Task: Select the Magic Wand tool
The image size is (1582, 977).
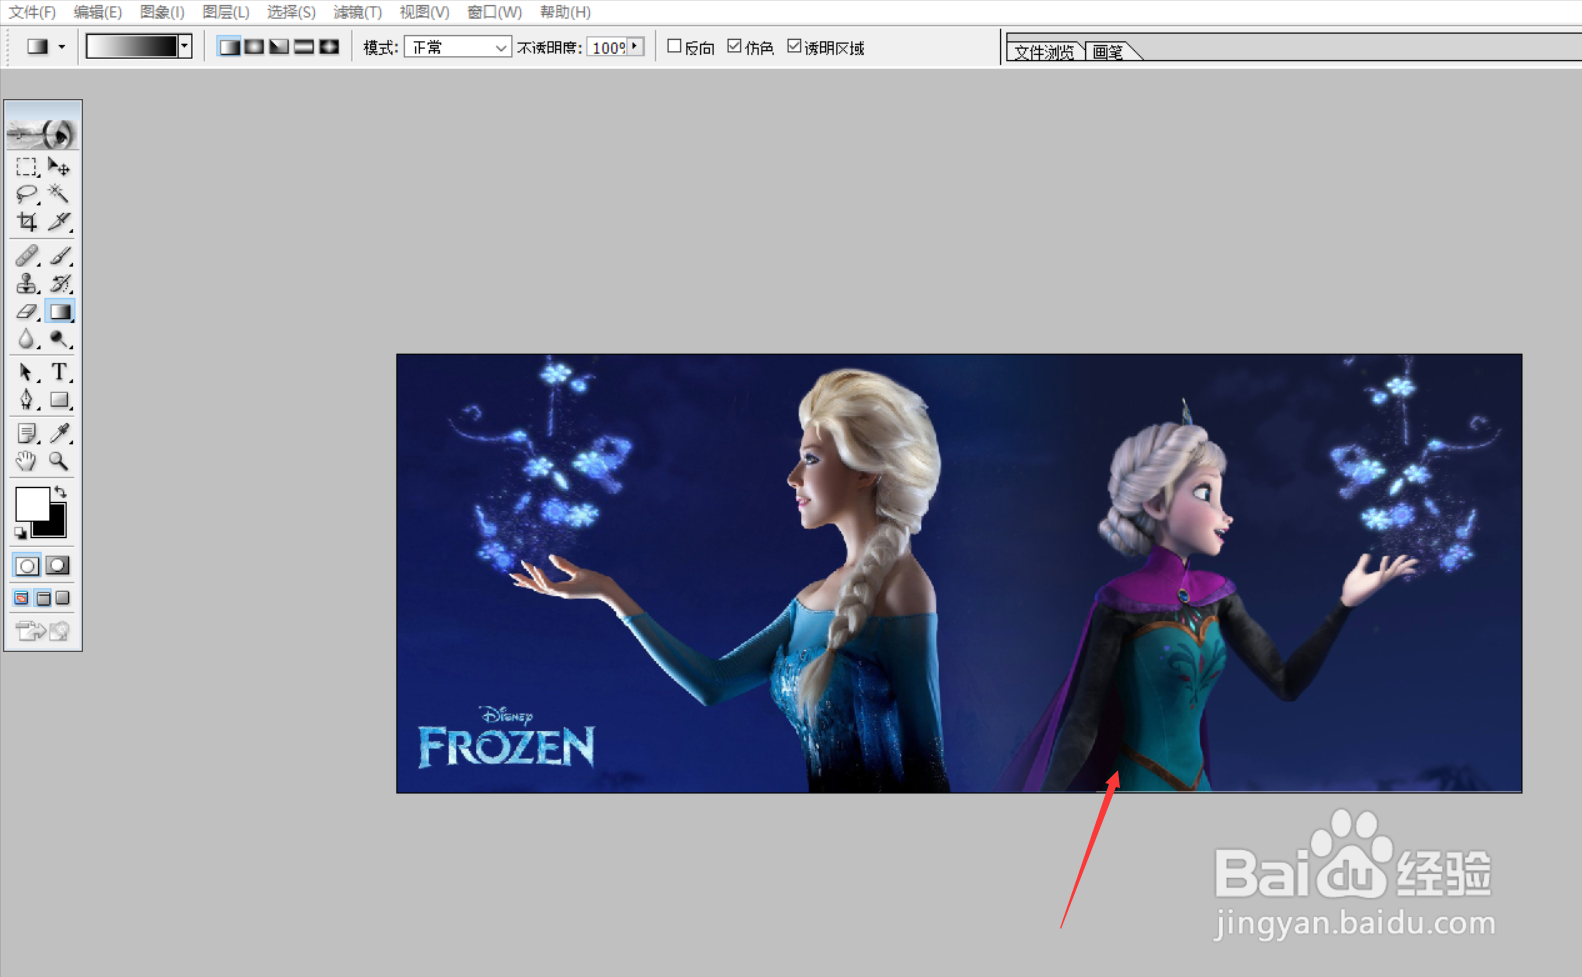Action: 59,194
